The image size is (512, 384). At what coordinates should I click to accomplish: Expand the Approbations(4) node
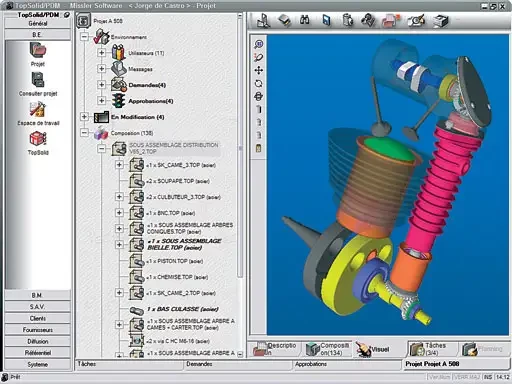tap(102, 101)
